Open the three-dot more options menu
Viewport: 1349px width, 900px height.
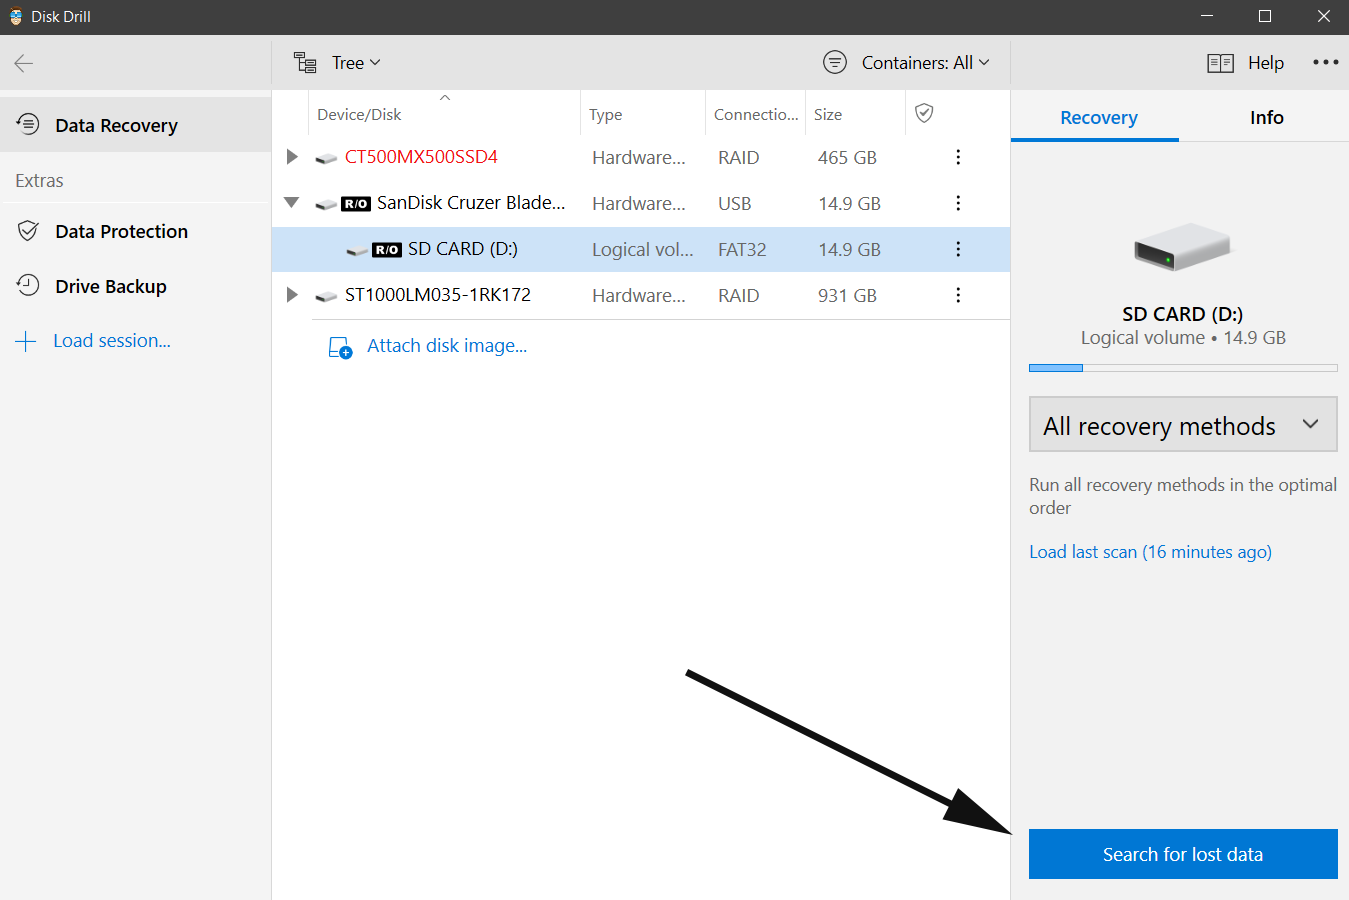(1326, 62)
